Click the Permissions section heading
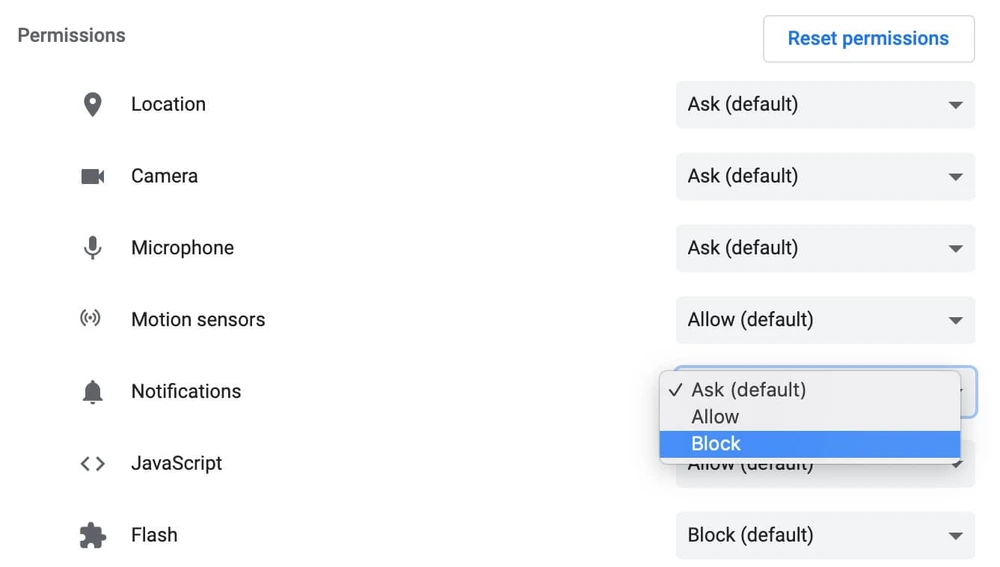This screenshot has height=567, width=1000. [x=72, y=36]
